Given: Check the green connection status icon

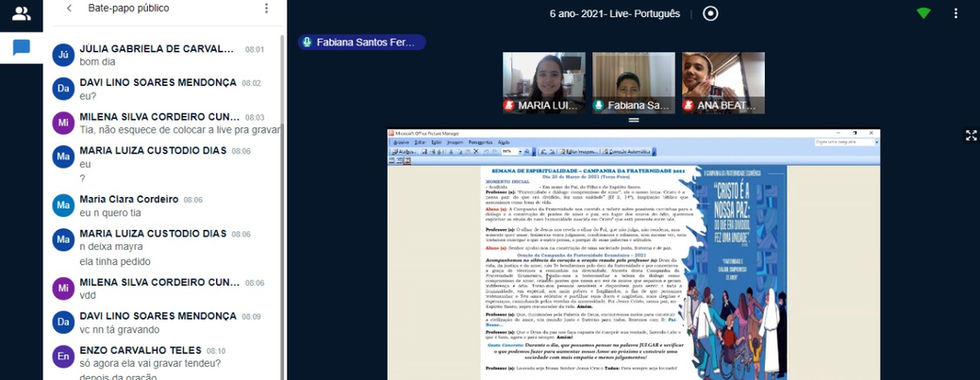Looking at the screenshot, I should pyautogui.click(x=923, y=13).
